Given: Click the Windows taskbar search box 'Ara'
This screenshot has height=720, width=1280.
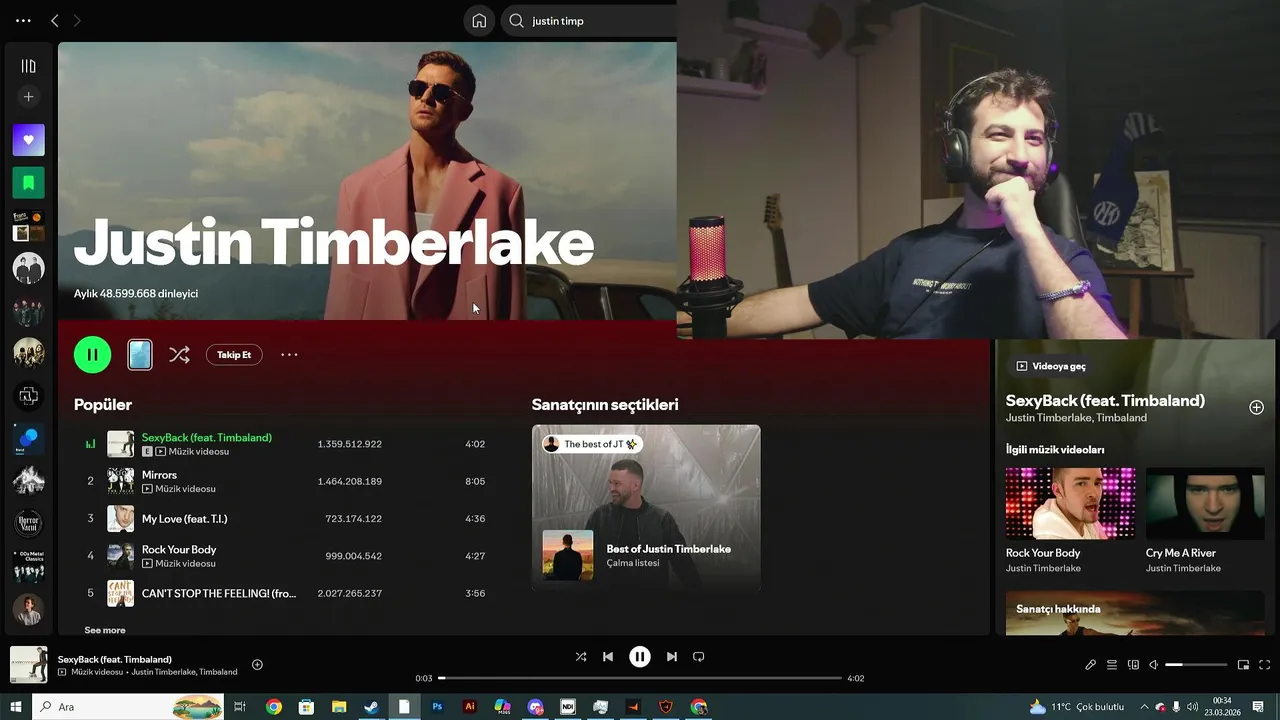Looking at the screenshot, I should click(x=128, y=707).
